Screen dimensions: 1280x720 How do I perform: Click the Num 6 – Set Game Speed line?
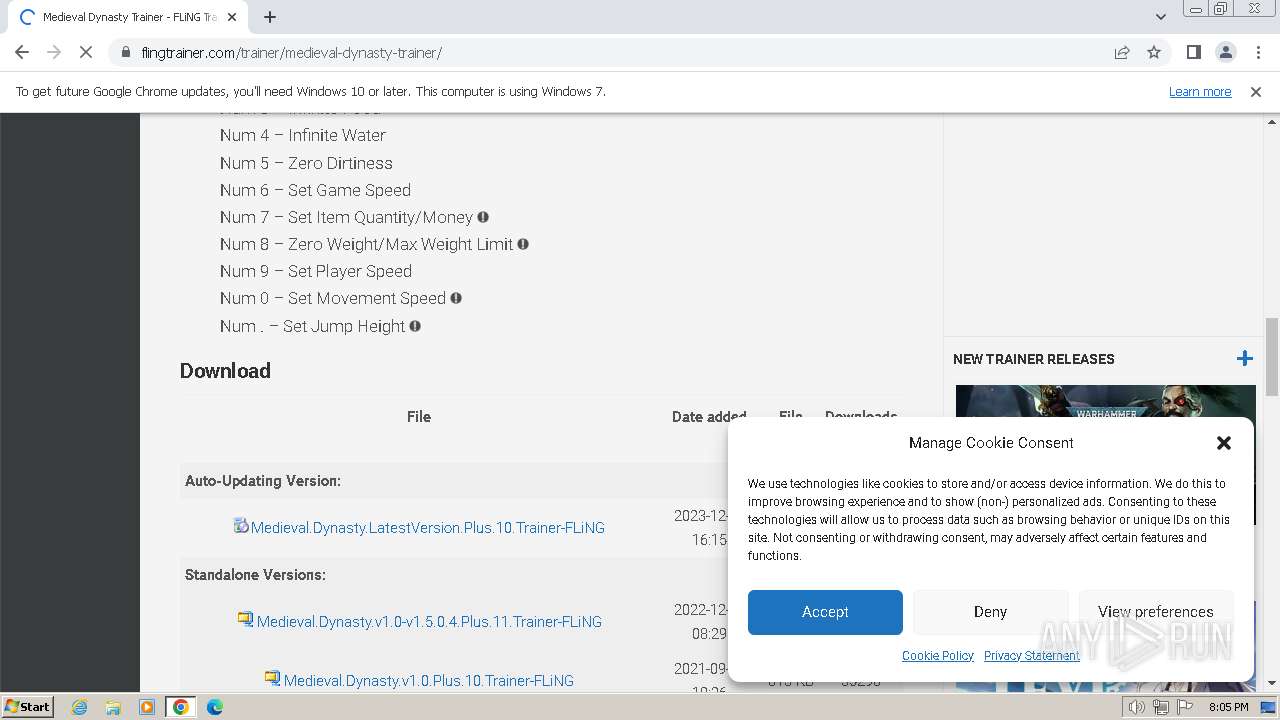315,190
